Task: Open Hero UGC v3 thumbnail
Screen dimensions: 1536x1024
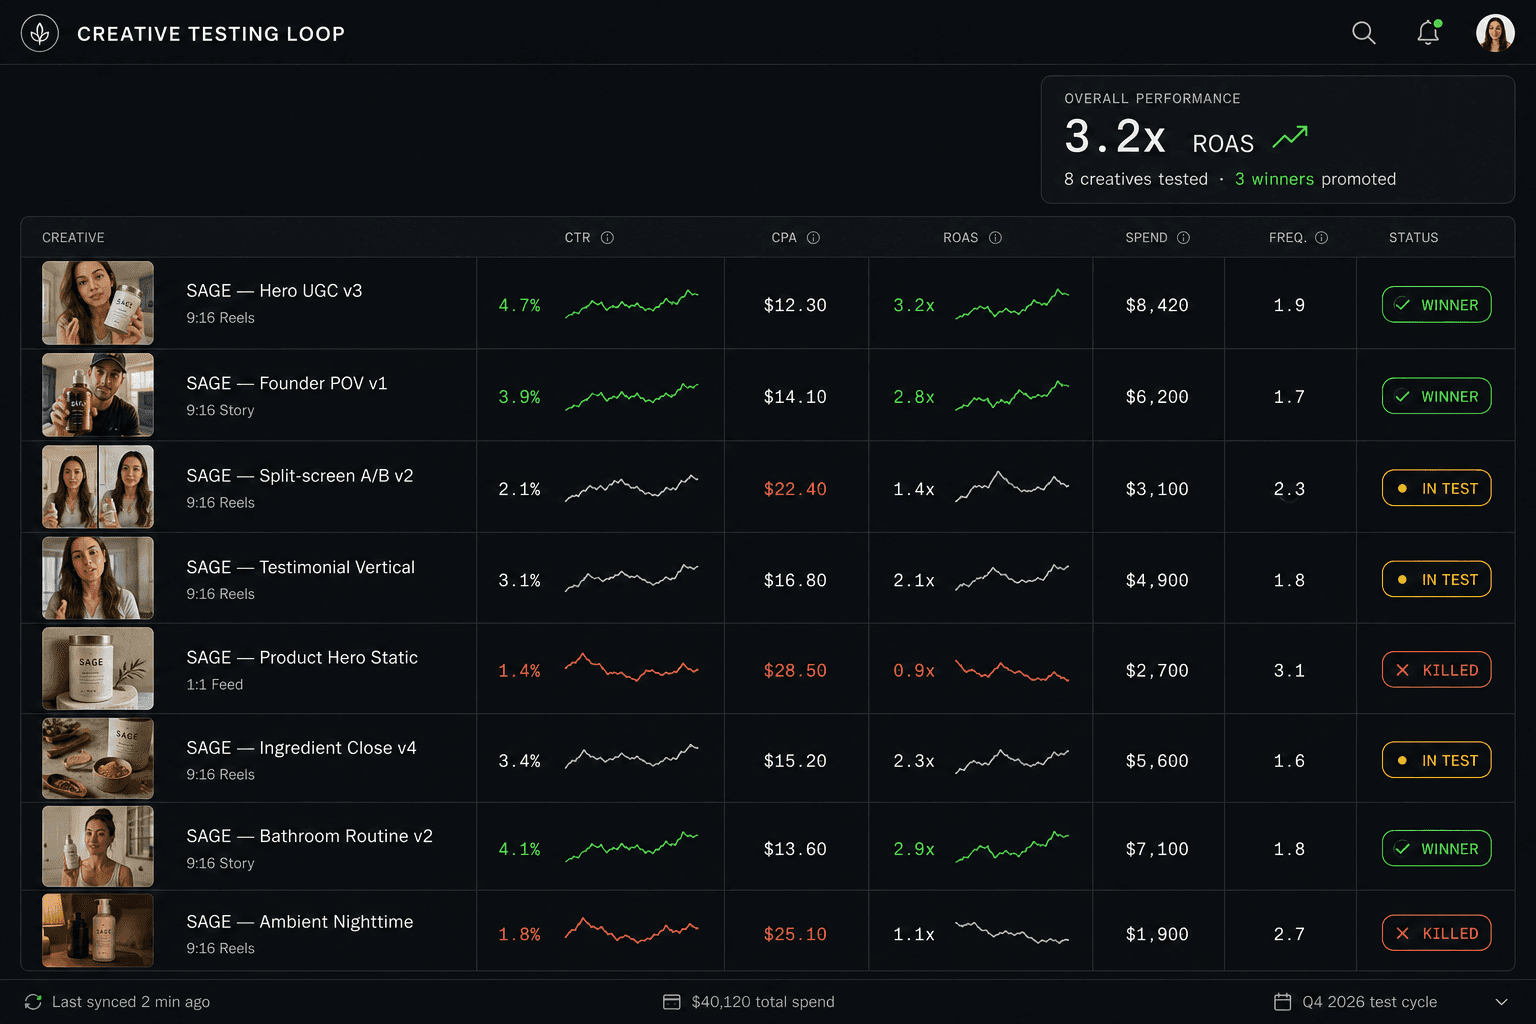Action: click(x=98, y=303)
